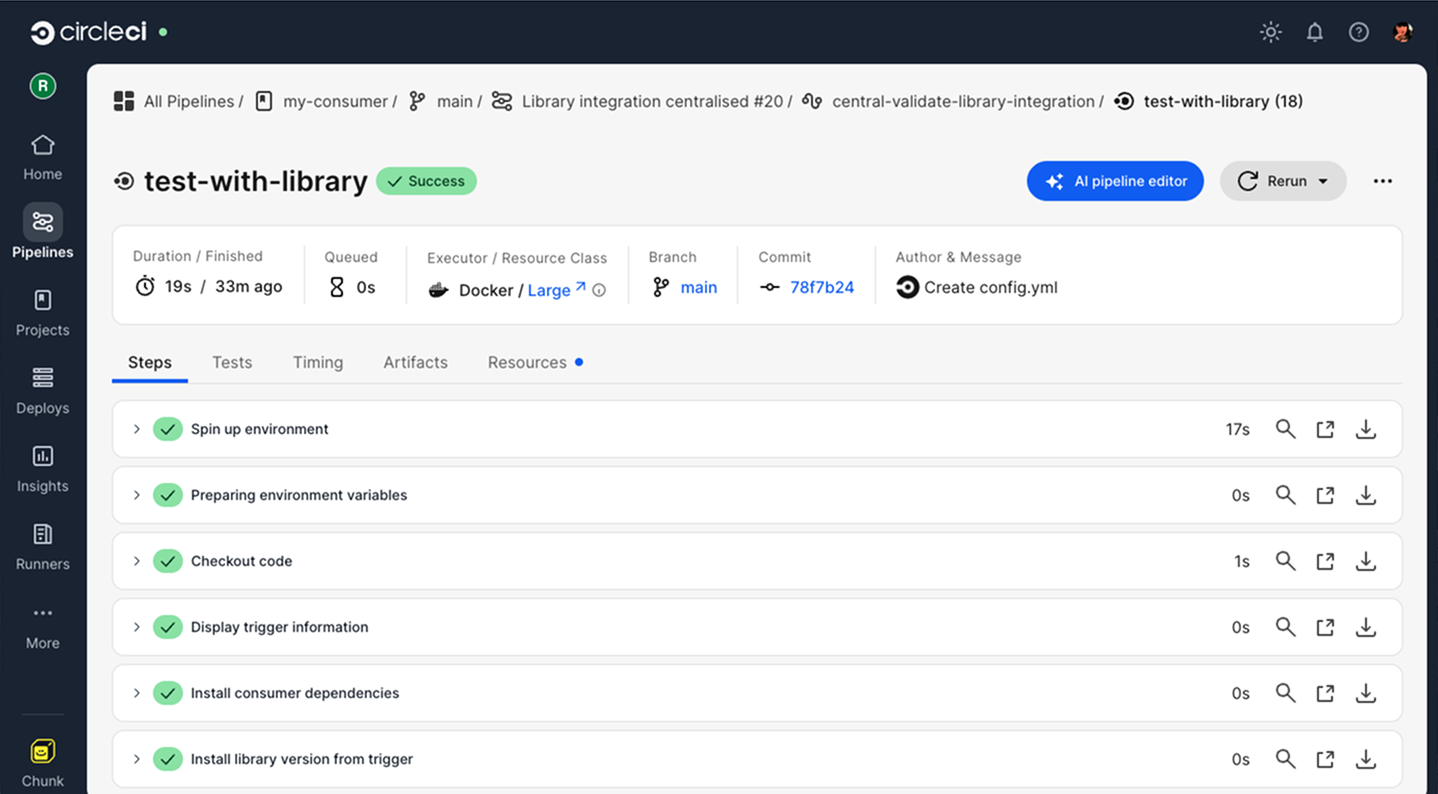Open commit 78f7b24 details
Screen dimensions: 1438x794
[x=821, y=287]
